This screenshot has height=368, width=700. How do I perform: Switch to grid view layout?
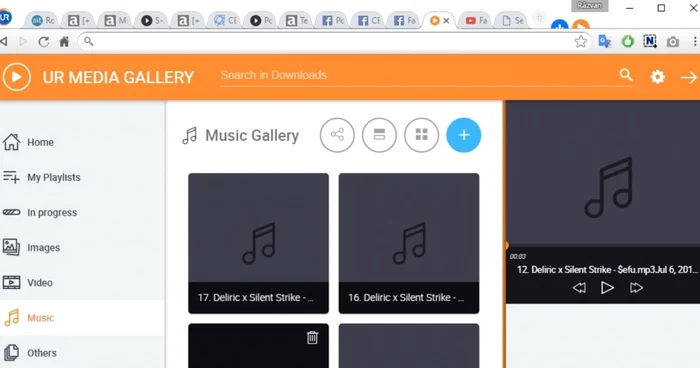421,135
